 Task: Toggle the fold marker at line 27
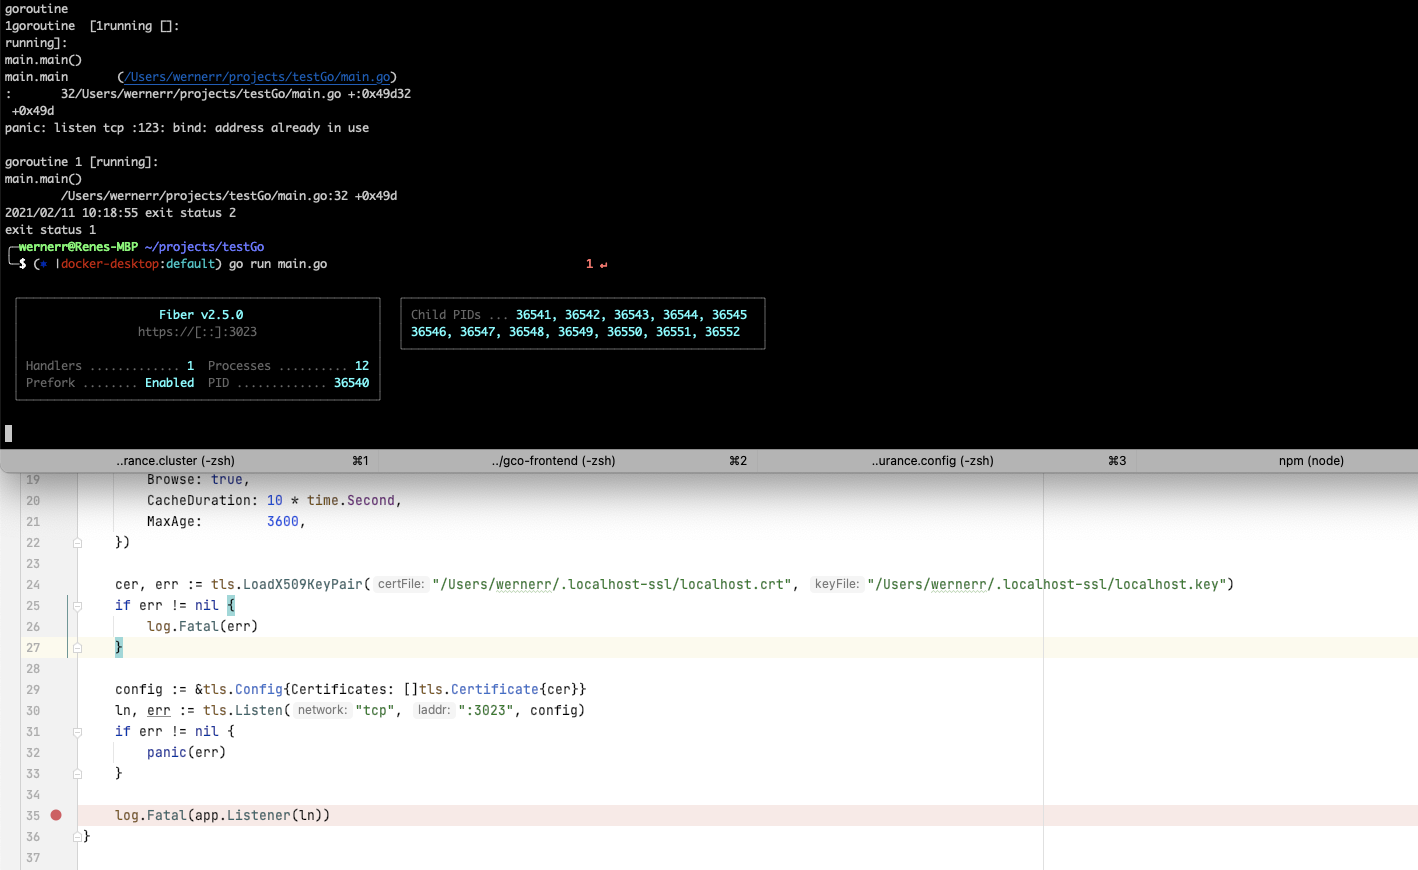[x=76, y=647]
